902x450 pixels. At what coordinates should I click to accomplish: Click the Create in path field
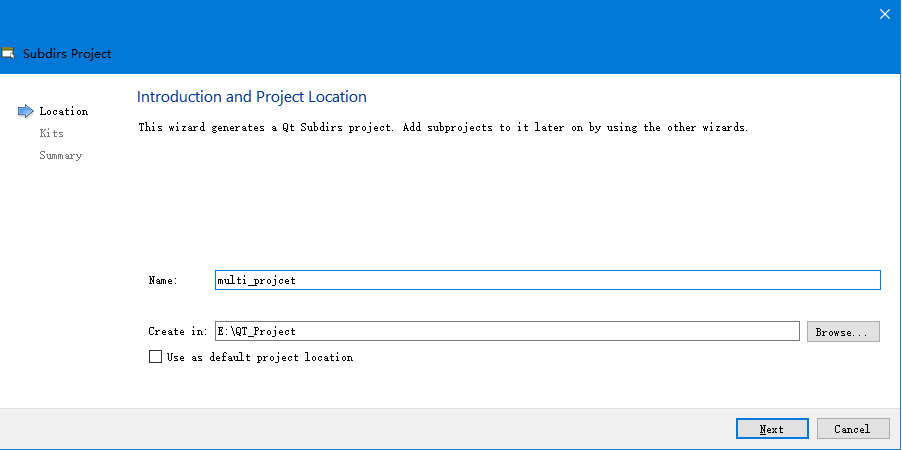click(x=507, y=331)
